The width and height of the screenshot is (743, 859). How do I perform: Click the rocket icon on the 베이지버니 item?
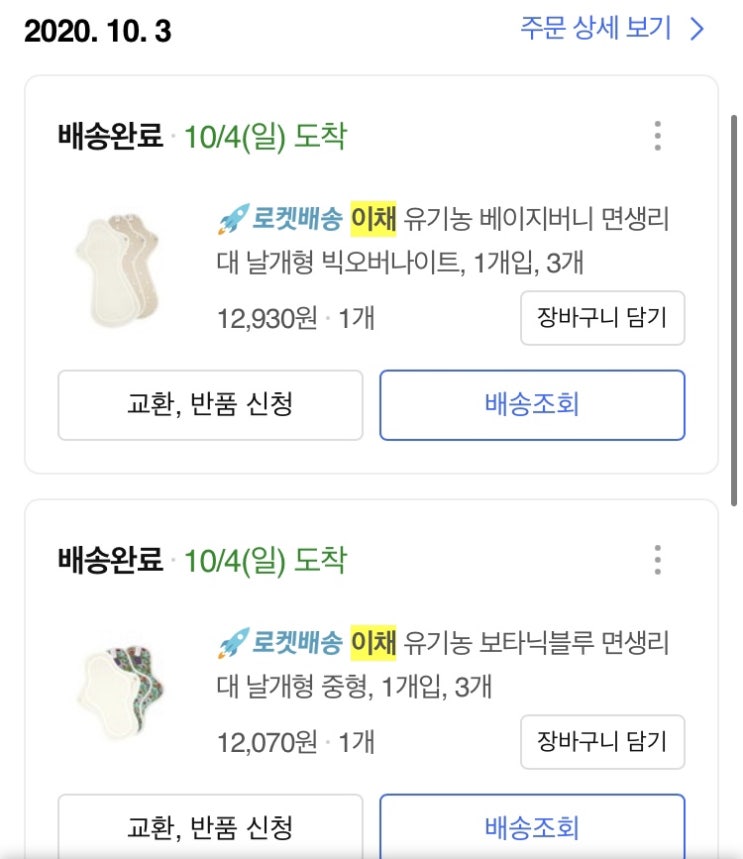click(232, 218)
